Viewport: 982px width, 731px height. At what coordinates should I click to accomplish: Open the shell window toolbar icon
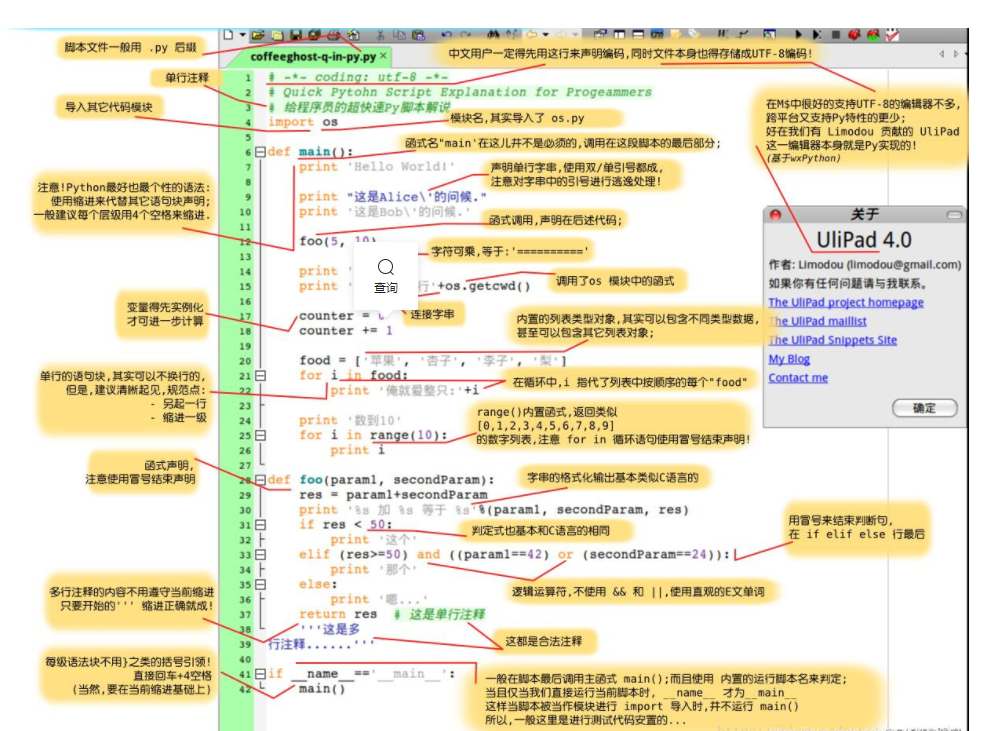[x=657, y=34]
